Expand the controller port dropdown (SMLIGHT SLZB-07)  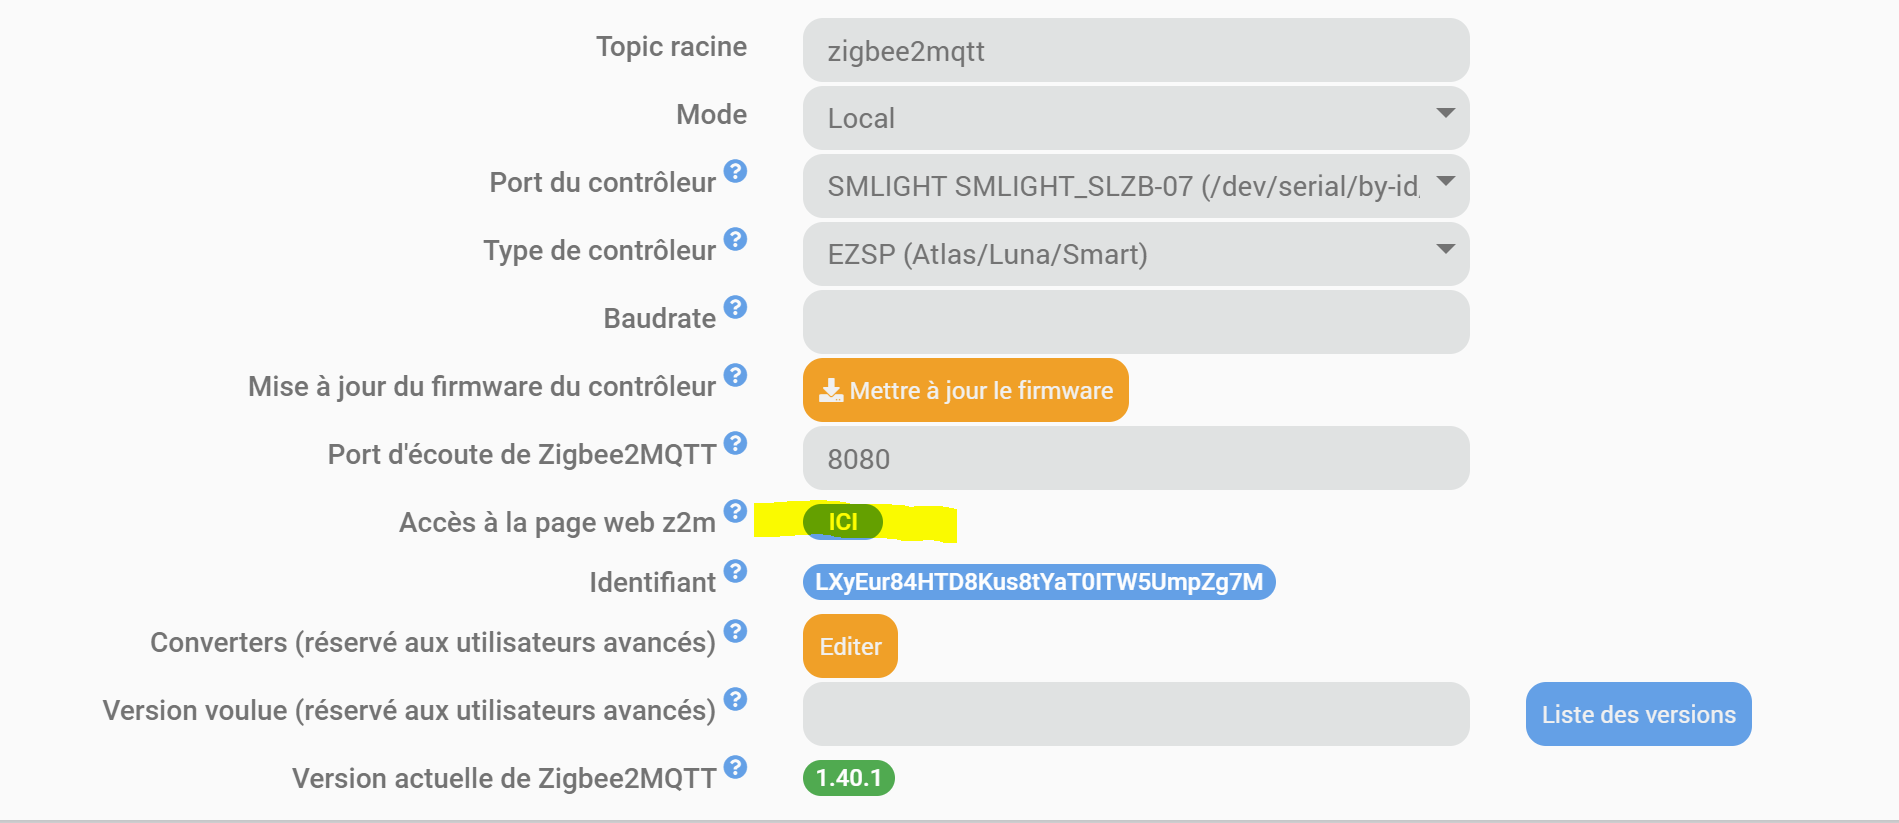coord(1135,186)
